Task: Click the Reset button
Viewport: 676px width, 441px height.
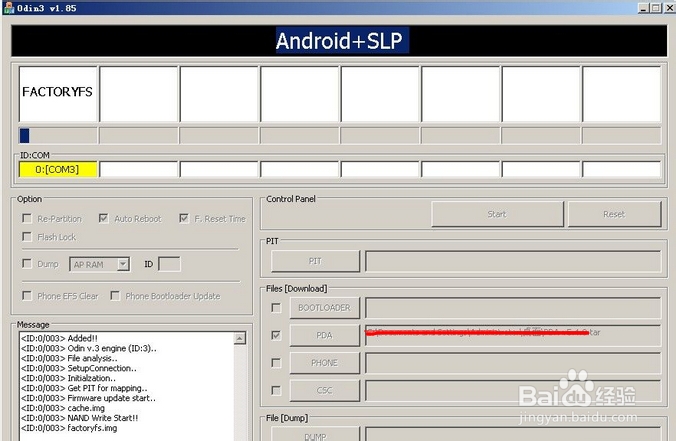Action: tap(614, 214)
